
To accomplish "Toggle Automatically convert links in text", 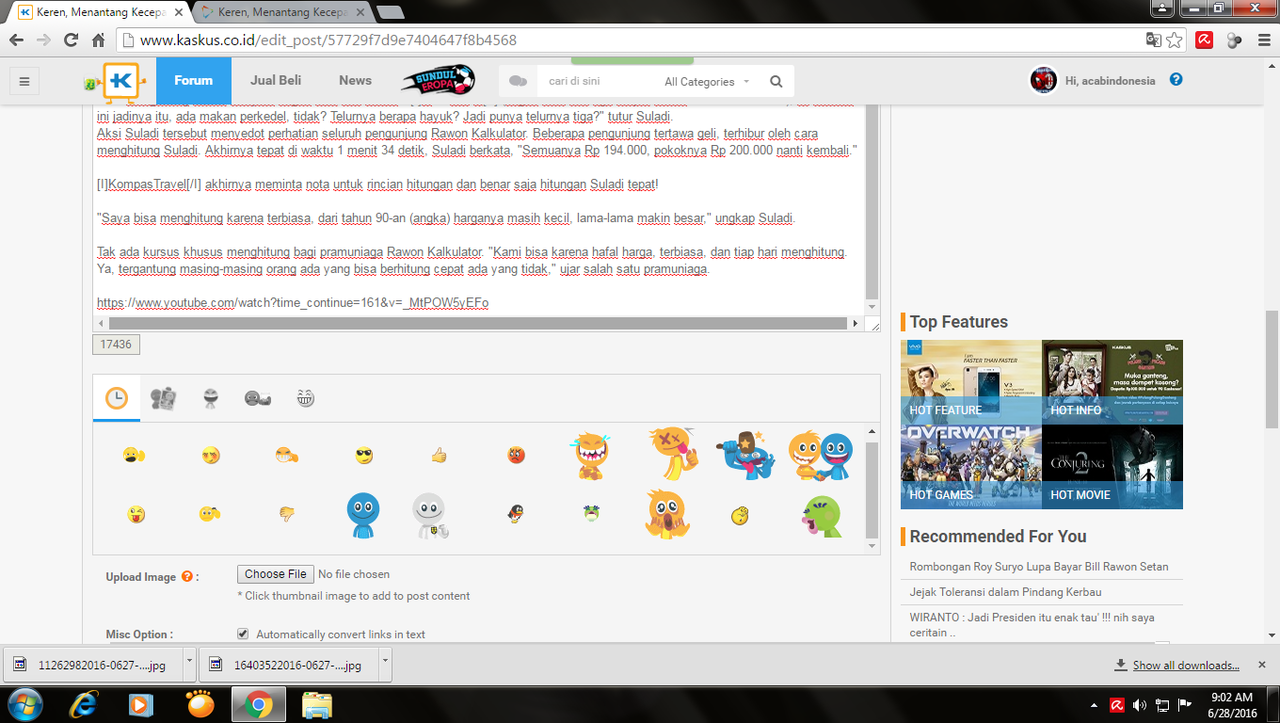I will [243, 634].
